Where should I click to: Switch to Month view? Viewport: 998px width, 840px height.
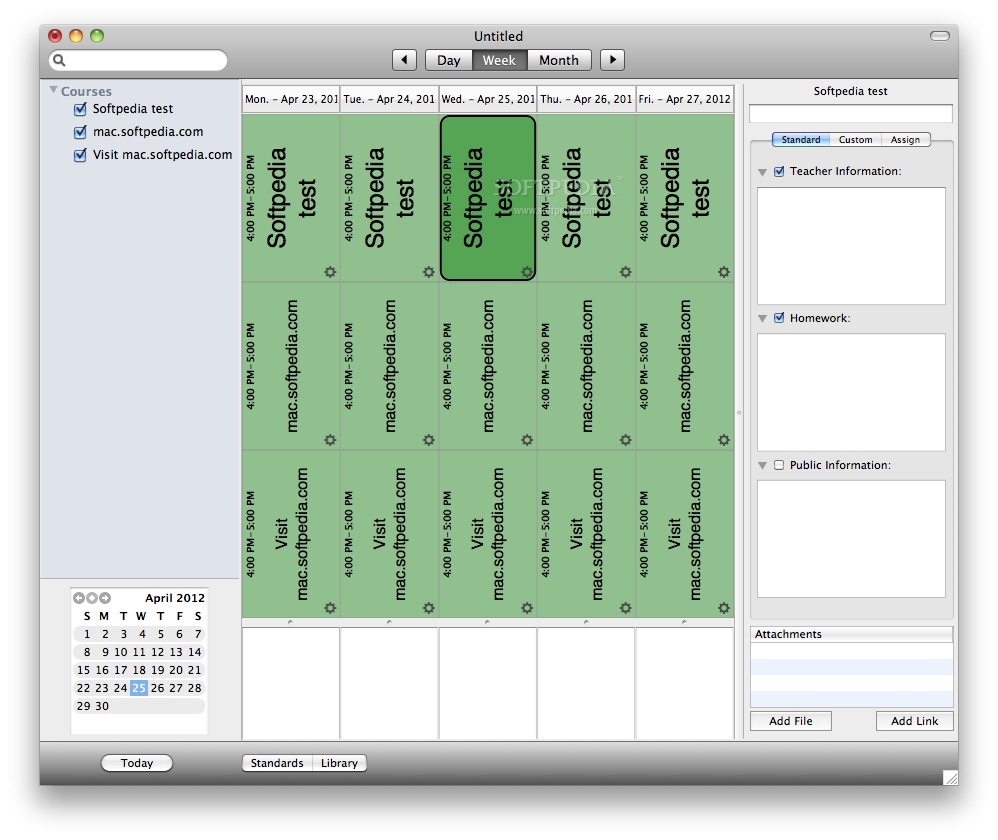[559, 60]
